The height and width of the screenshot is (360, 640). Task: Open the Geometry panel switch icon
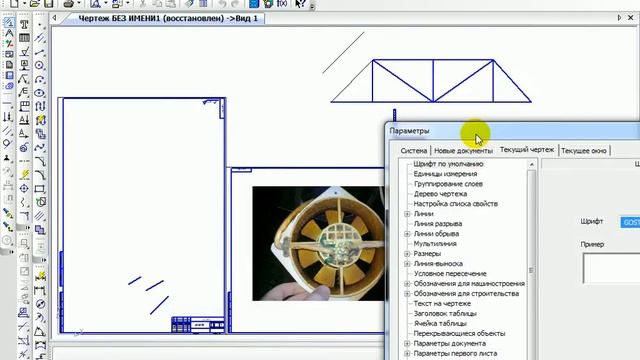pyautogui.click(x=9, y=22)
